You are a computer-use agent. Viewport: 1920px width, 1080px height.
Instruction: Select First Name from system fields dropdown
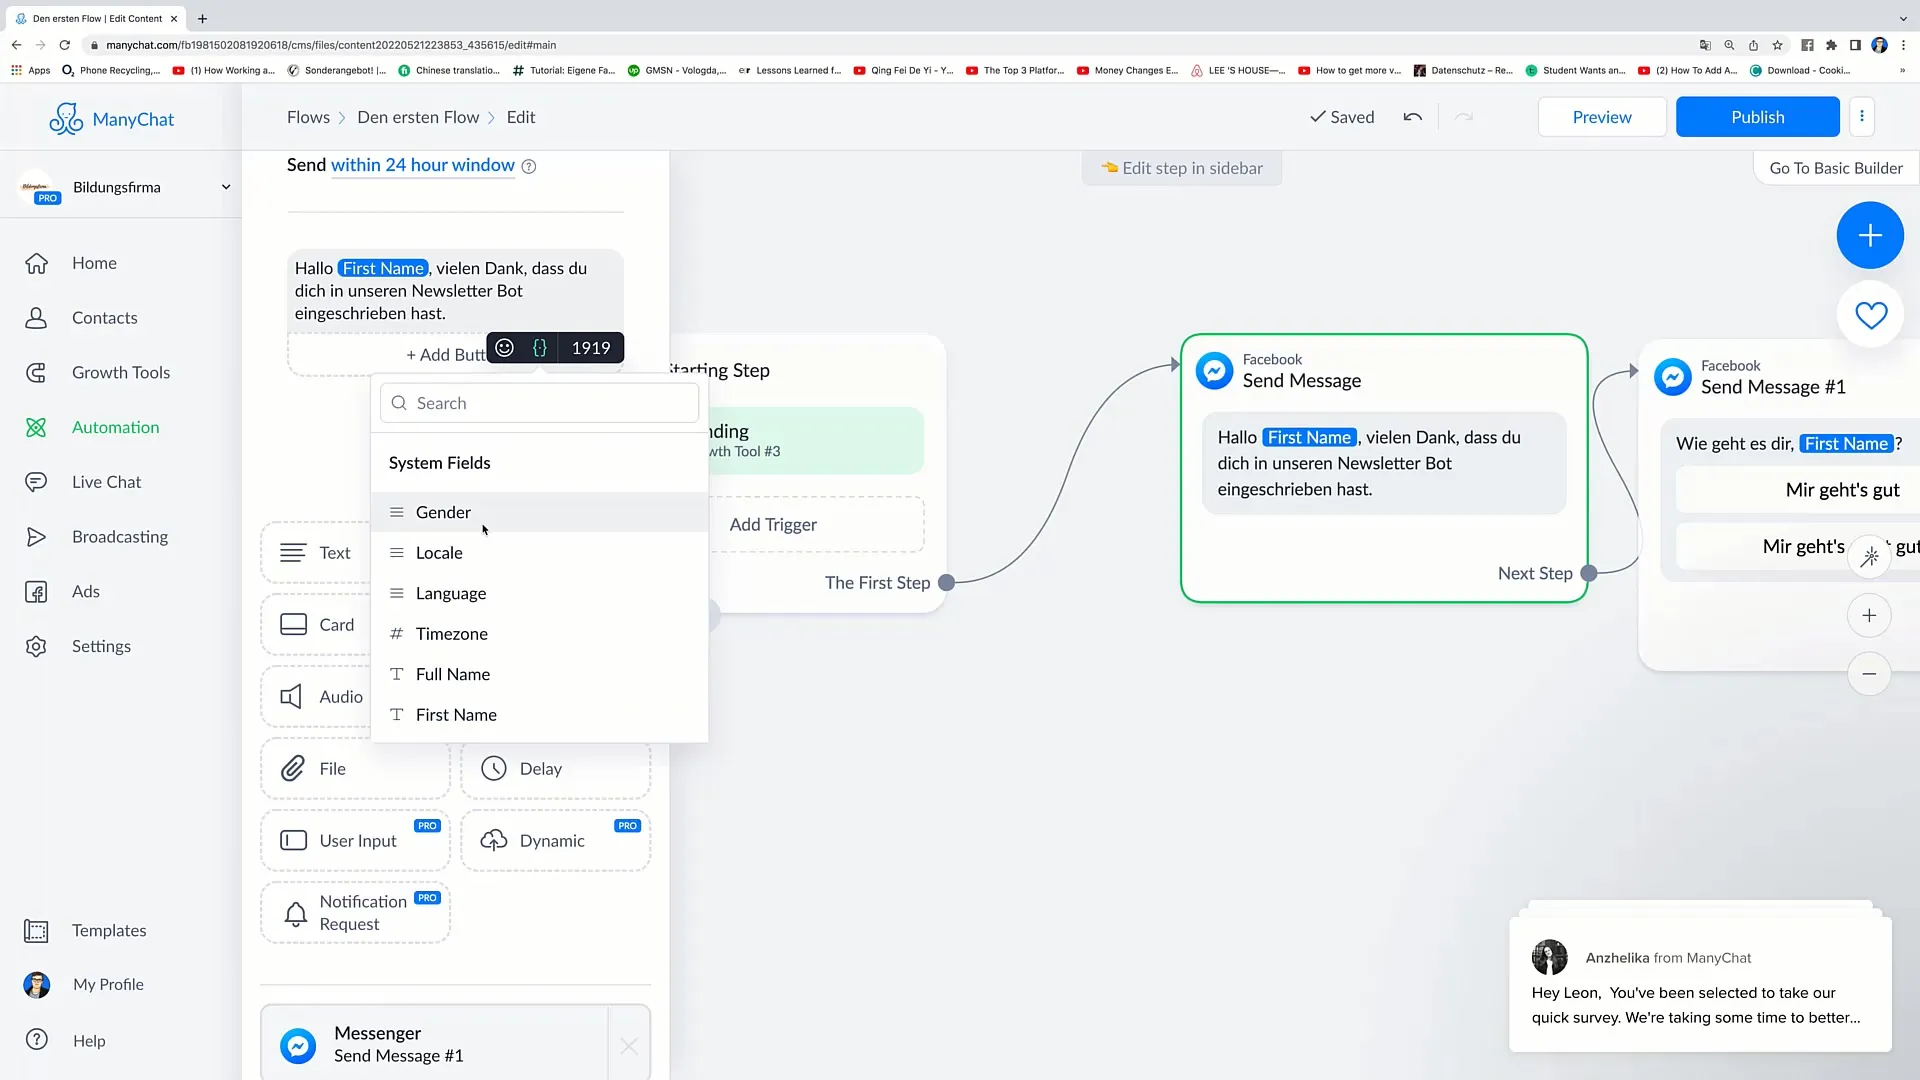458,715
